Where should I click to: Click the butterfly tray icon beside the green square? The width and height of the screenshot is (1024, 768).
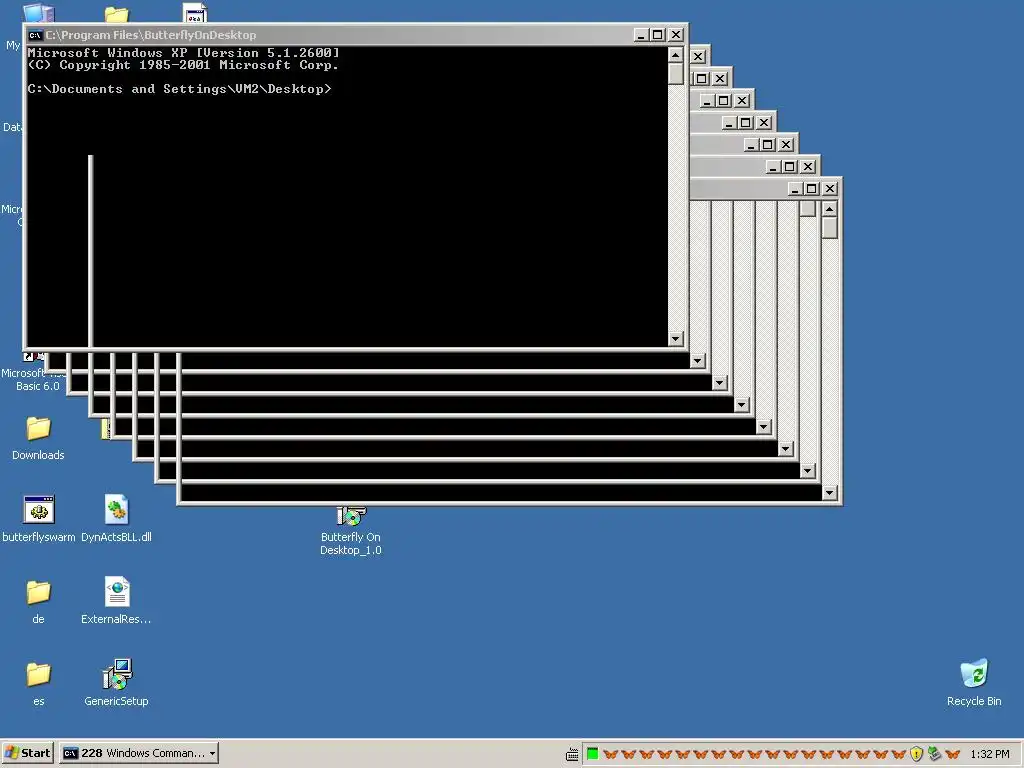pyautogui.click(x=611, y=754)
